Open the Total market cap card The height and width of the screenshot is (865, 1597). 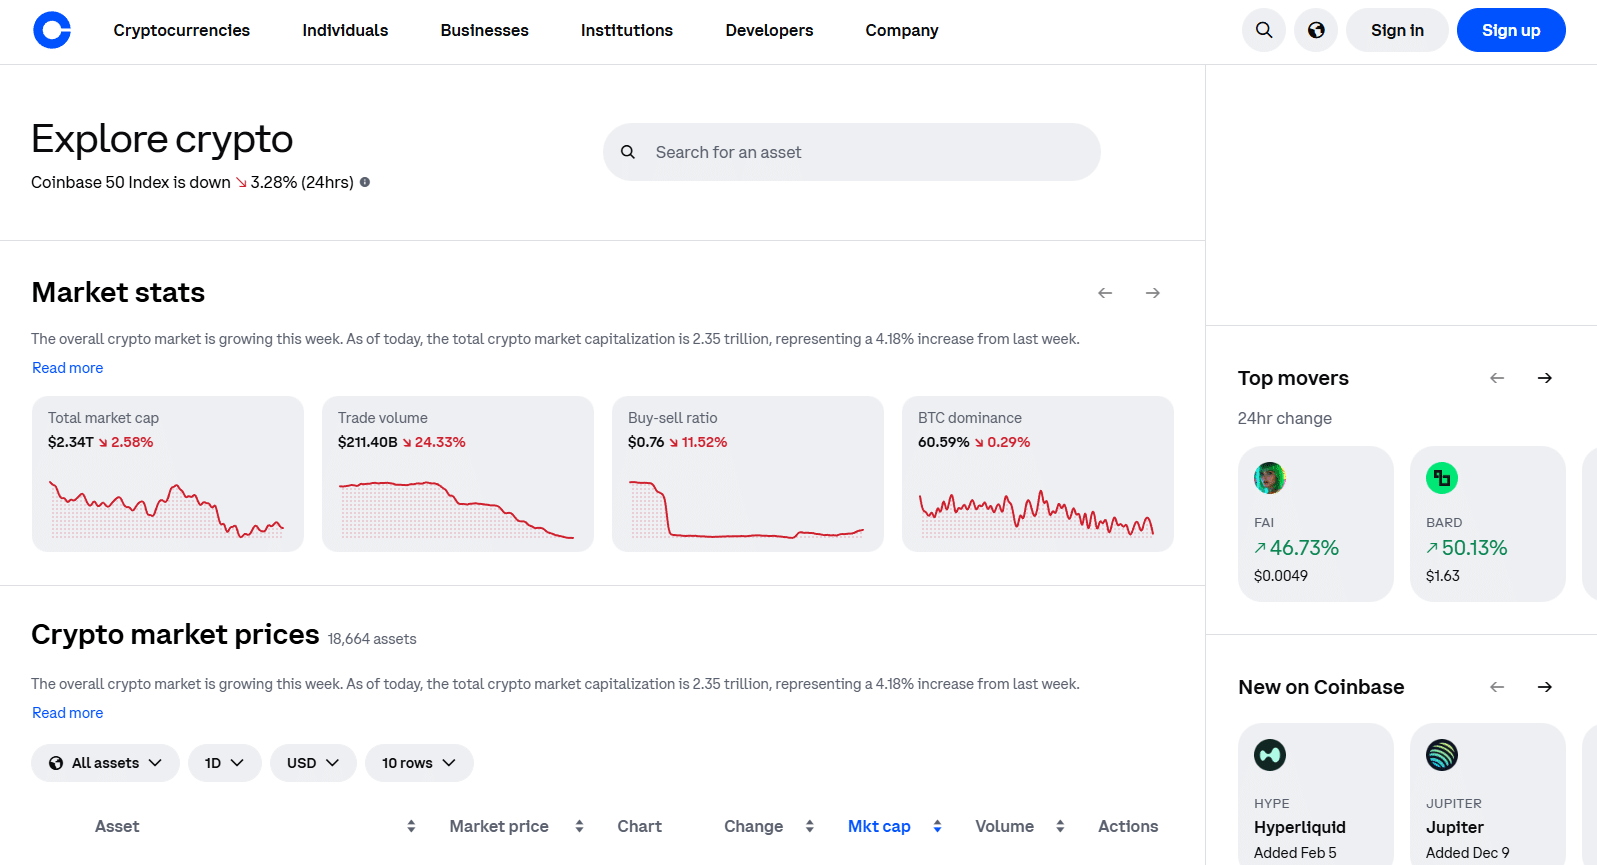(168, 474)
